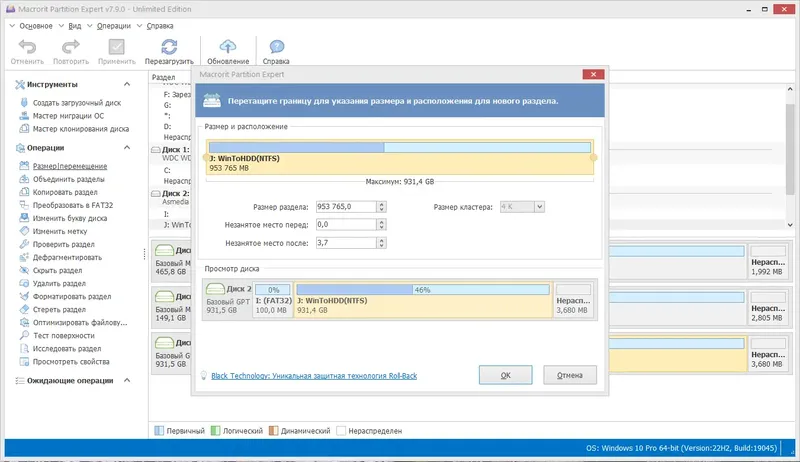Open the Операции menu
The height and width of the screenshot is (462, 800).
(x=114, y=25)
